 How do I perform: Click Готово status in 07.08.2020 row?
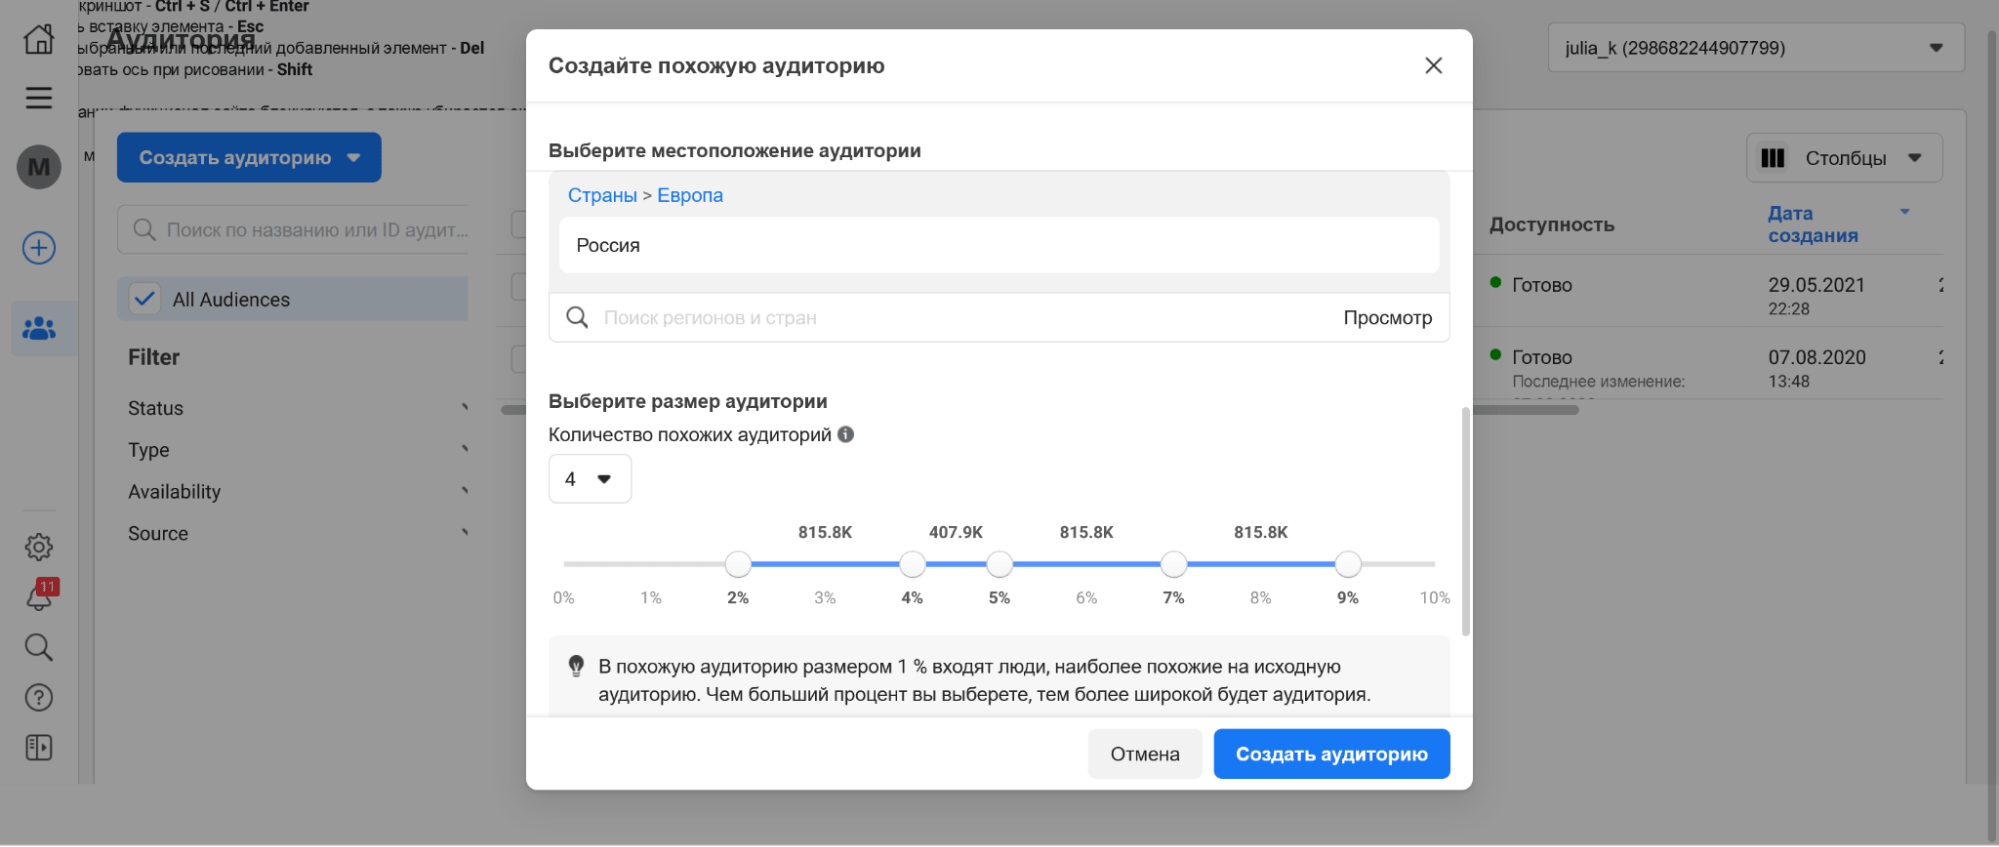point(1542,357)
